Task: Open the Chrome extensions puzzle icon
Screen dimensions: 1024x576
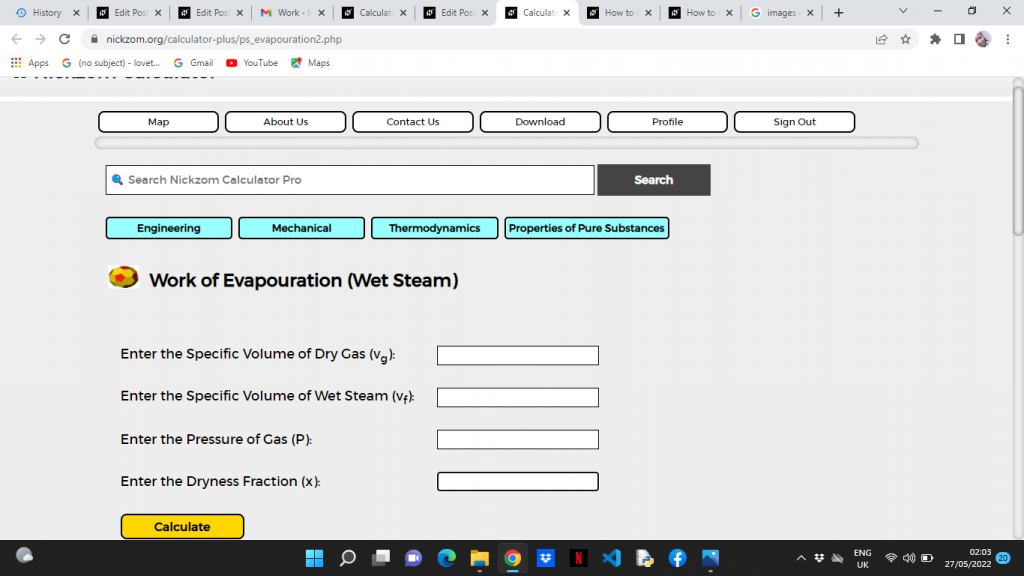Action: pos(935,39)
